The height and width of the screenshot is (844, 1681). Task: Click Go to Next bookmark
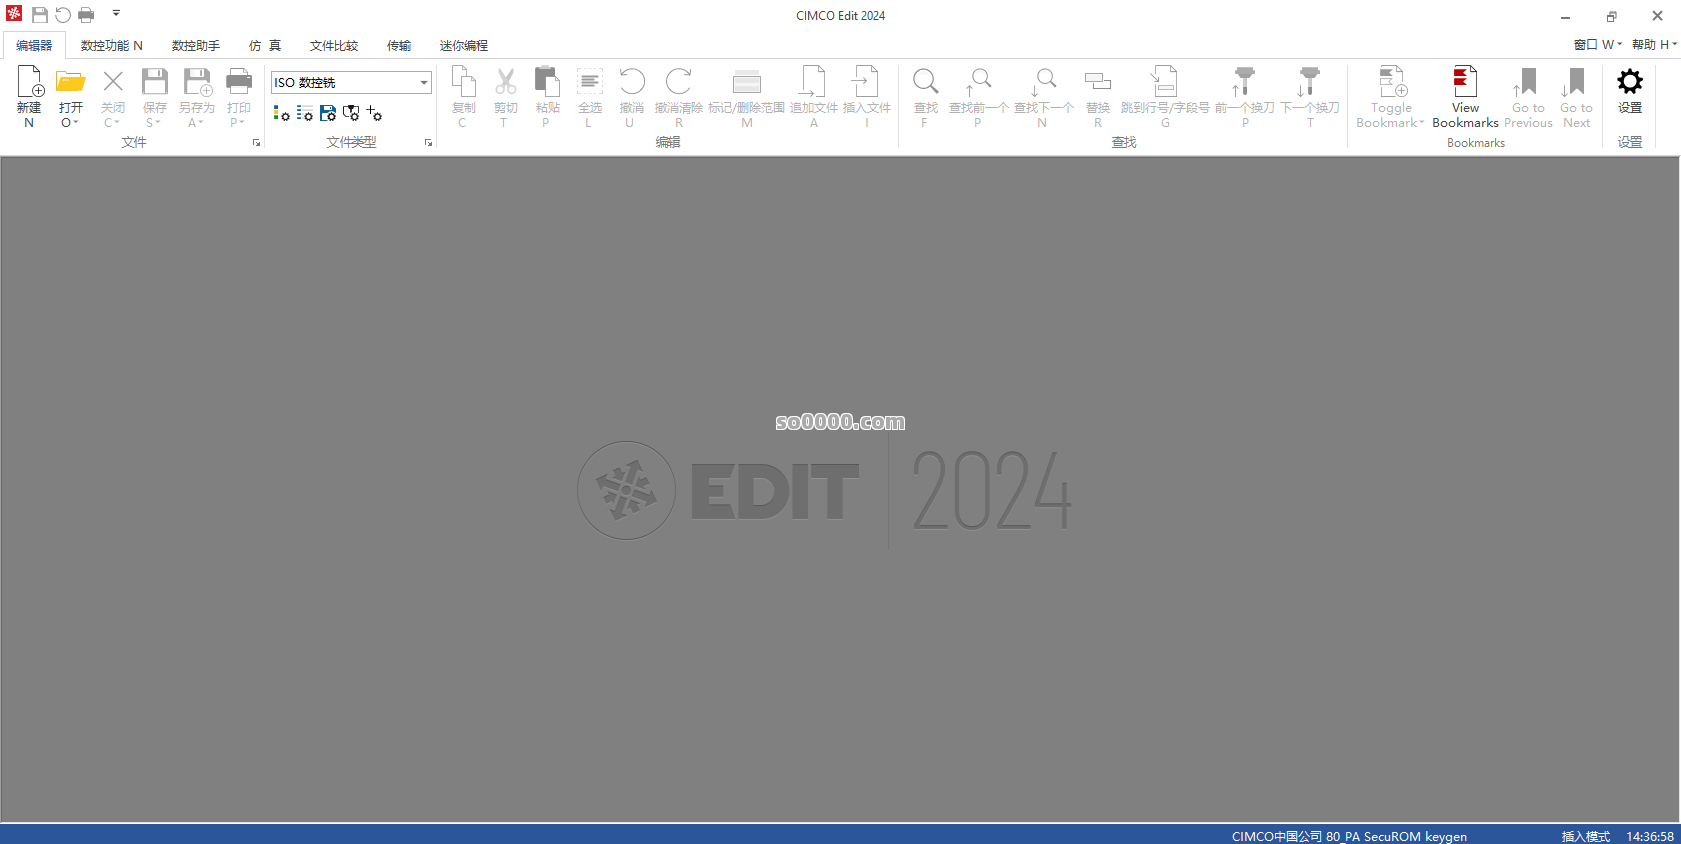click(x=1576, y=96)
